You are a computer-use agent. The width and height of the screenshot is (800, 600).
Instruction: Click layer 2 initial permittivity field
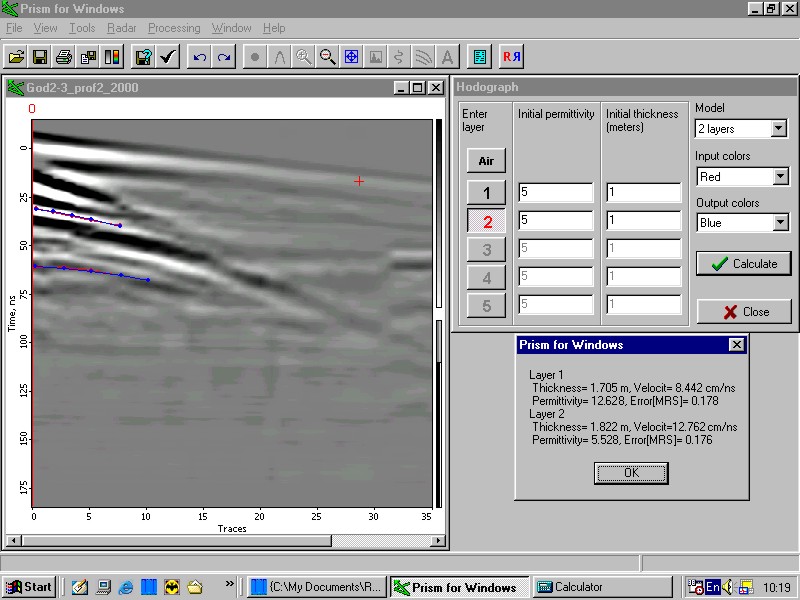point(556,220)
